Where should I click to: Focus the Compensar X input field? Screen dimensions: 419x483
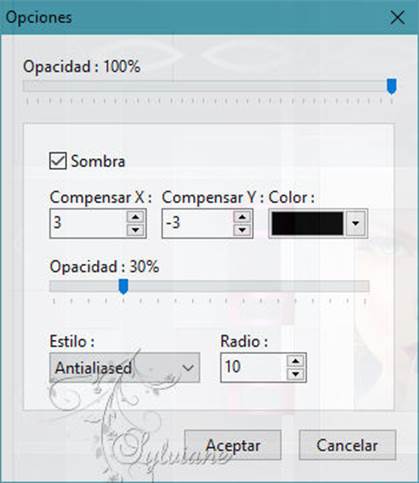tap(88, 223)
